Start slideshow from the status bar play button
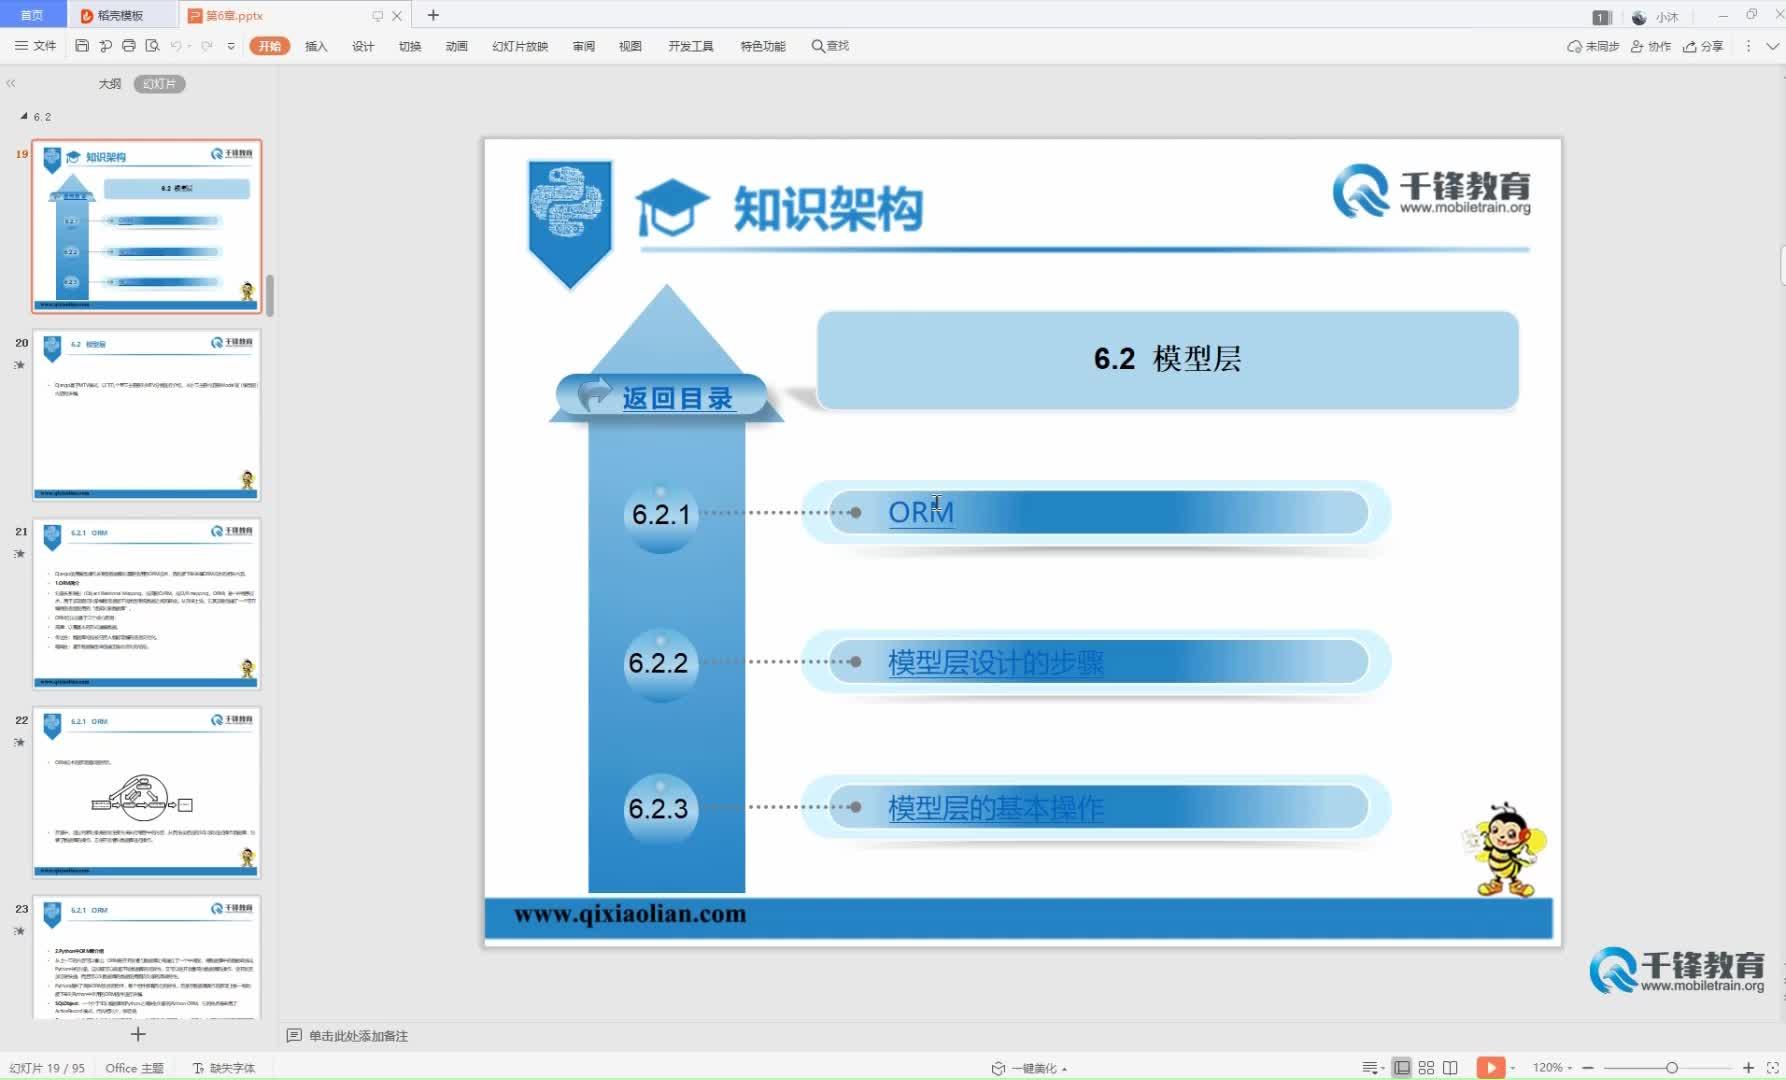This screenshot has width=1786, height=1080. (x=1493, y=1067)
